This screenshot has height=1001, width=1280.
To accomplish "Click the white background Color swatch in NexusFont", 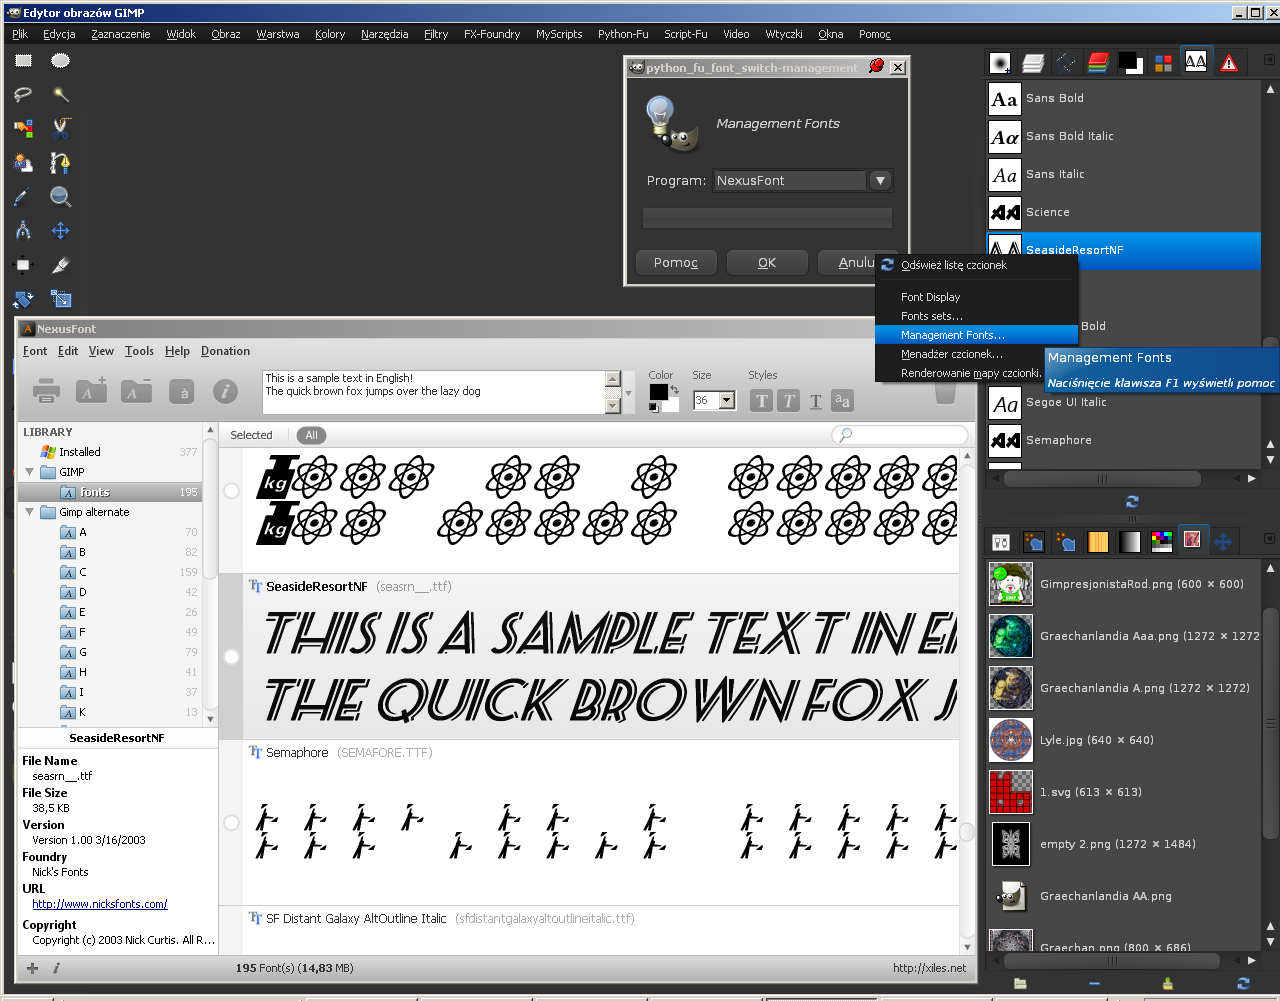I will (x=671, y=404).
